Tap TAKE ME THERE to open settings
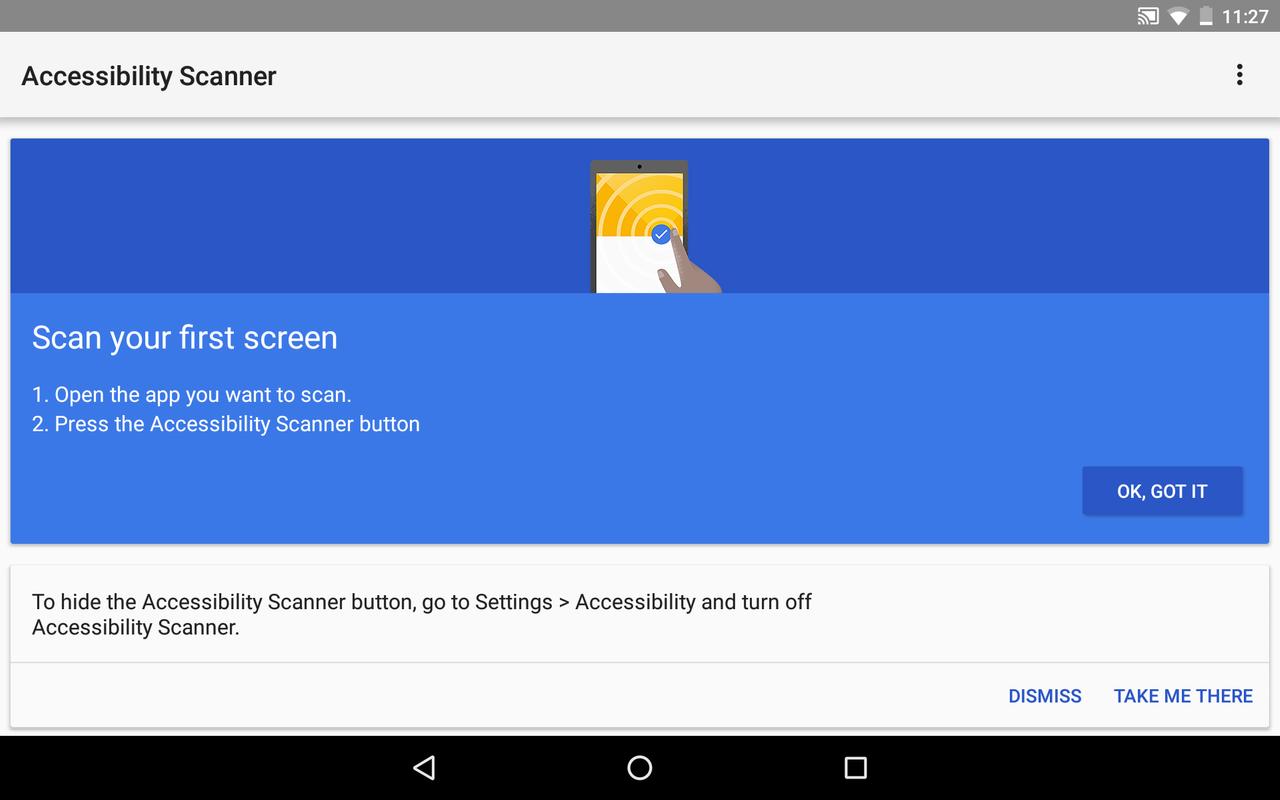This screenshot has height=800, width=1280. pyautogui.click(x=1183, y=696)
